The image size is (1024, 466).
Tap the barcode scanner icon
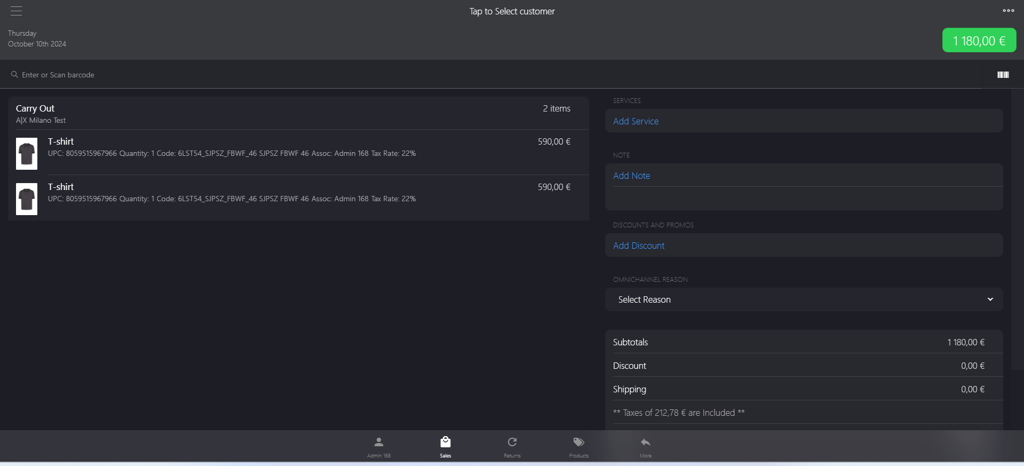(x=1003, y=75)
